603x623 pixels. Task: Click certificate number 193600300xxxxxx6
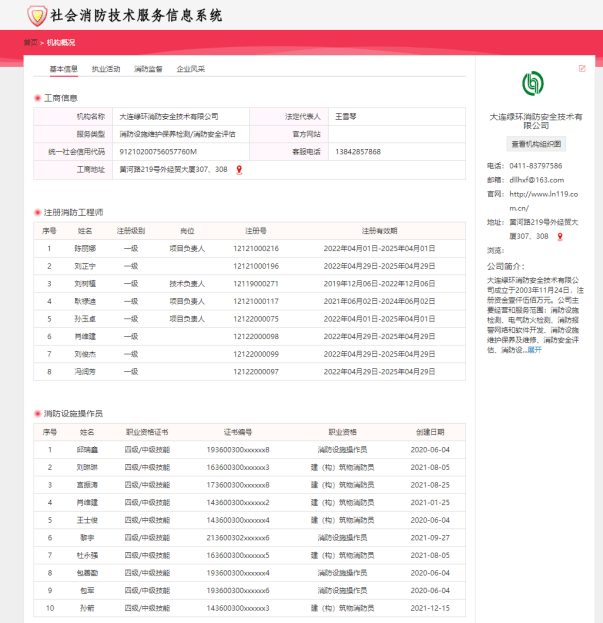click(238, 590)
